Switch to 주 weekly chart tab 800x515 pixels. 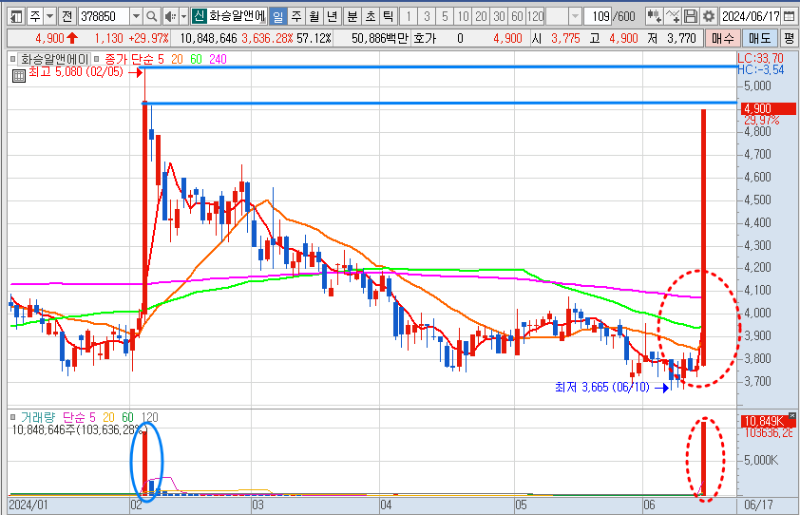pos(296,16)
